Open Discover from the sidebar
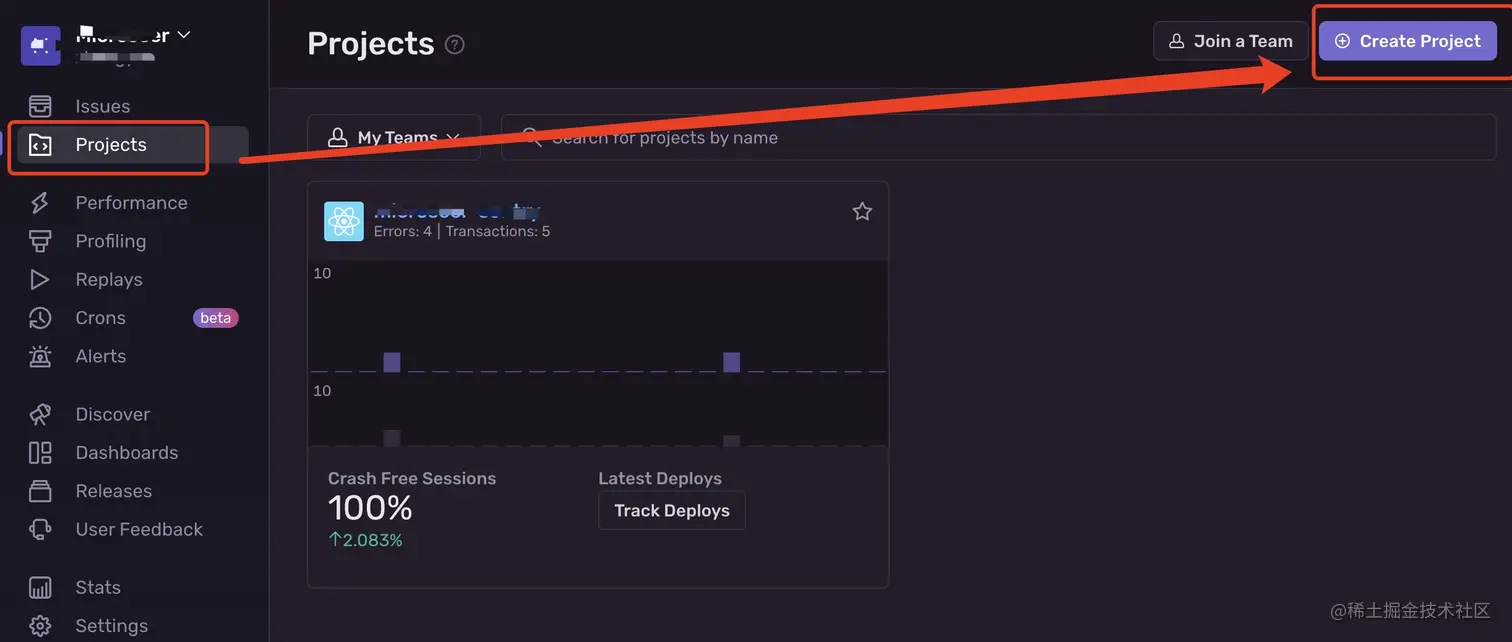The width and height of the screenshot is (1512, 642). click(x=113, y=414)
